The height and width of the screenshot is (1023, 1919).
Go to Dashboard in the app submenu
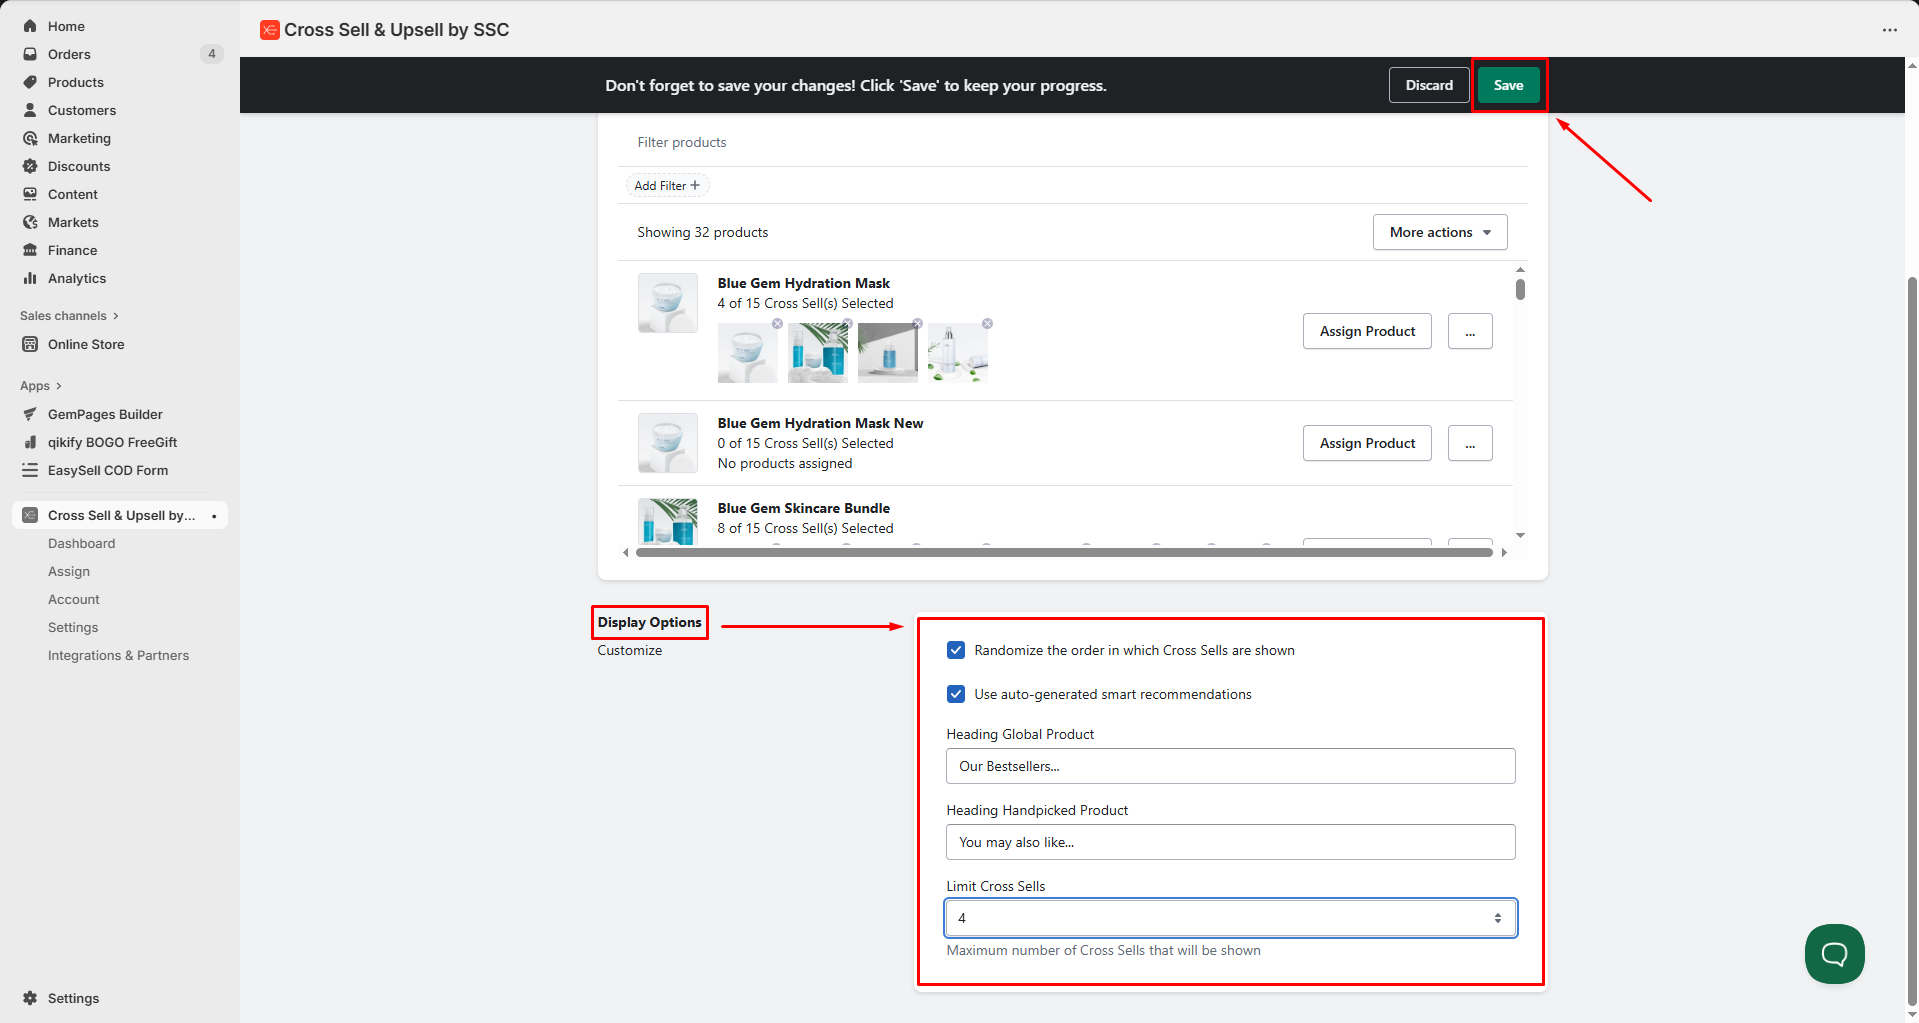click(x=81, y=543)
